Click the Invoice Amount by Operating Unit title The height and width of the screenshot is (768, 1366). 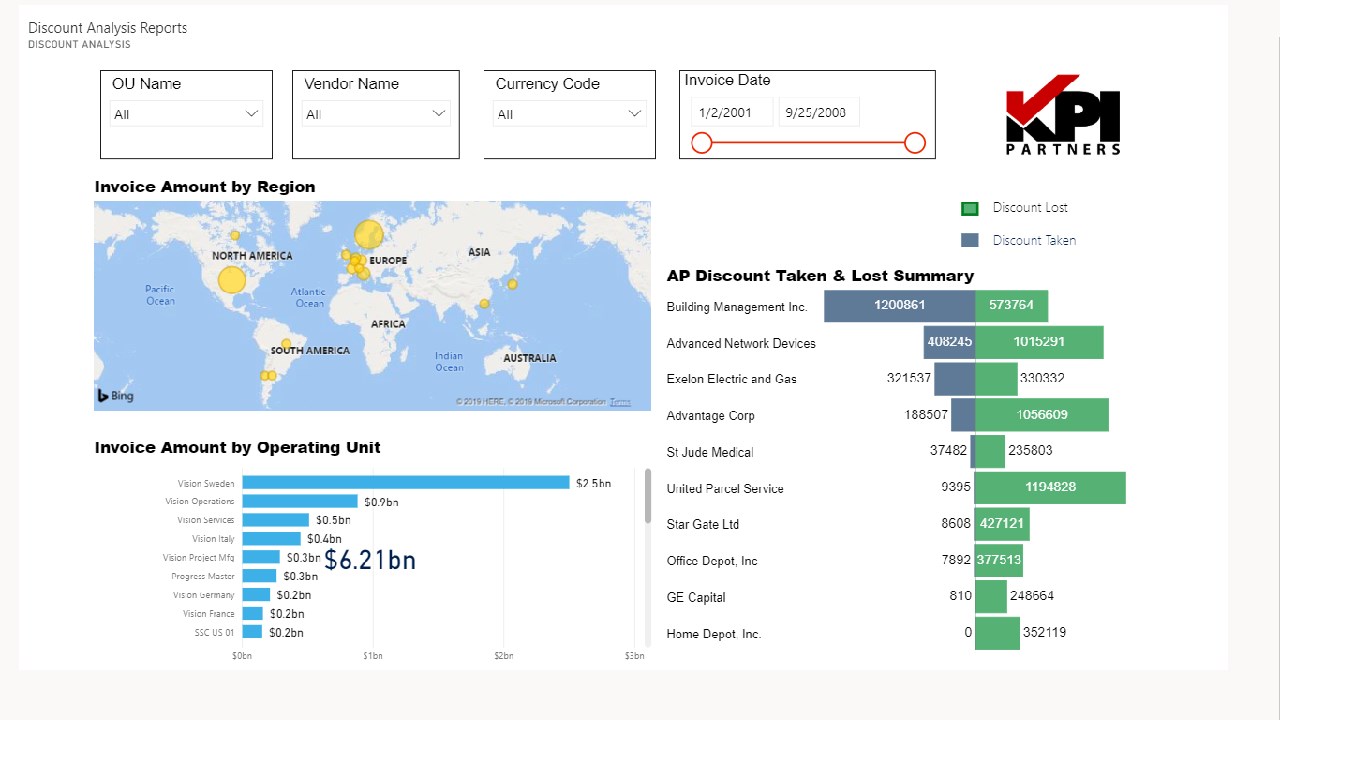click(238, 447)
